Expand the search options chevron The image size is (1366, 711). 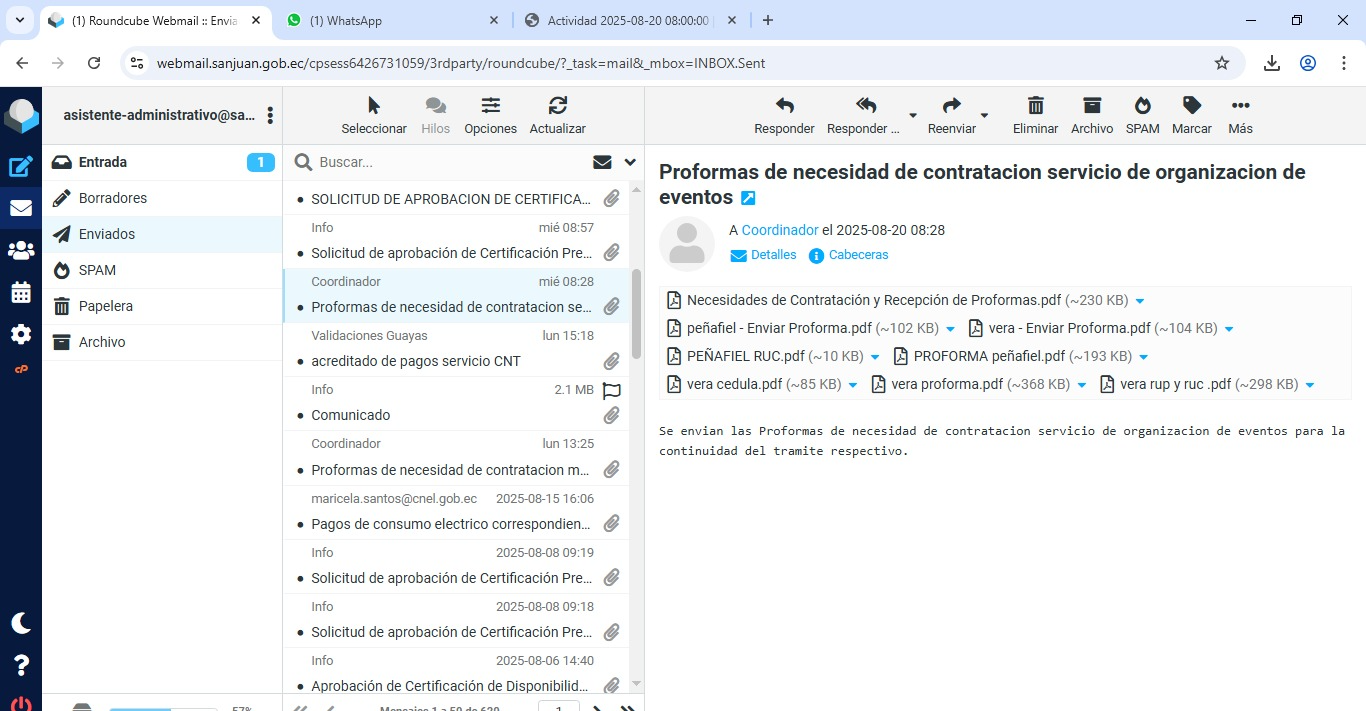[x=630, y=162]
